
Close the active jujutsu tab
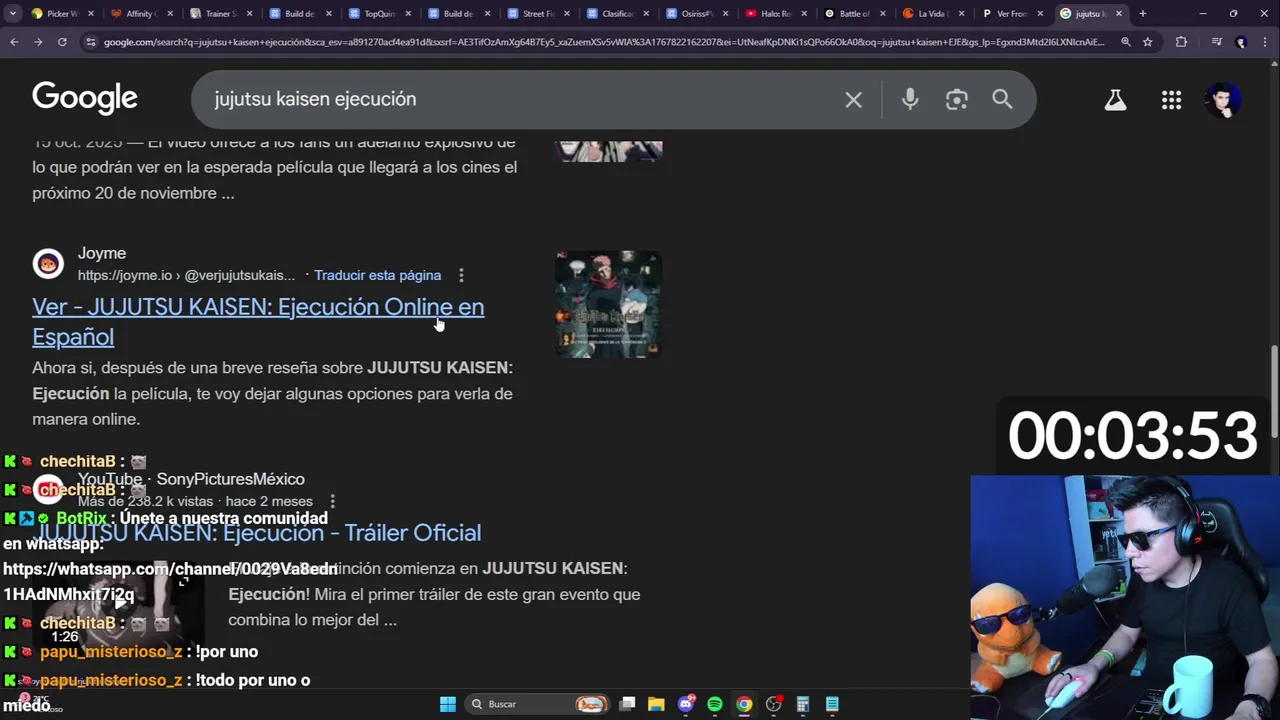[x=1119, y=14]
